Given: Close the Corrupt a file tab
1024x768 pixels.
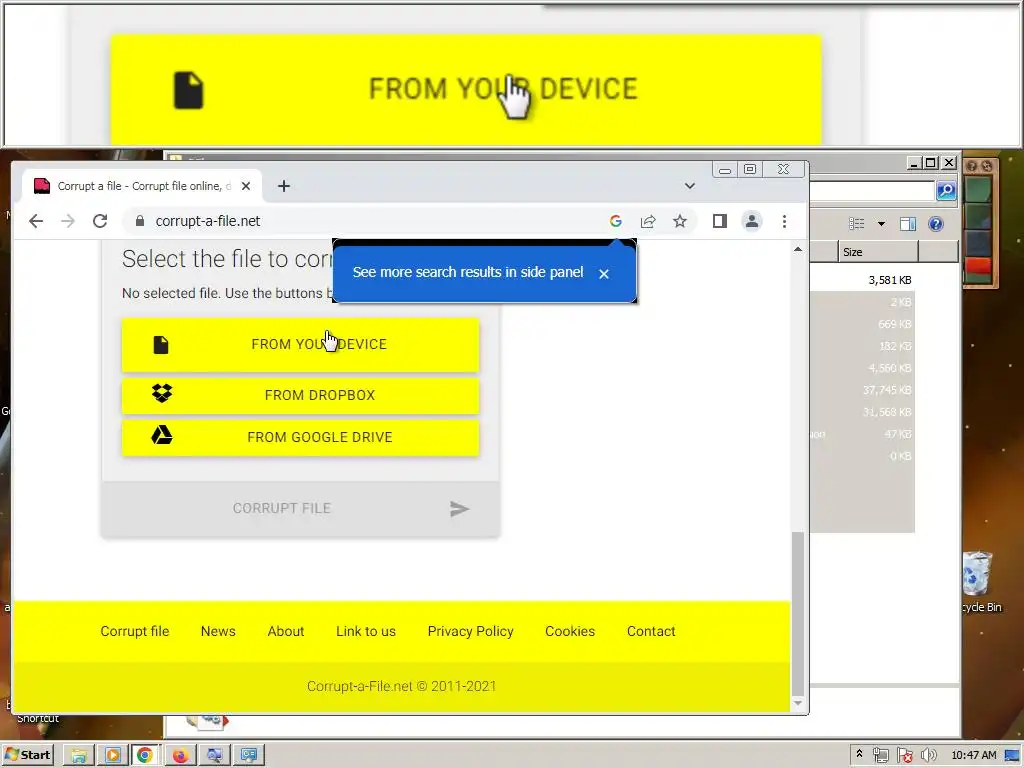Looking at the screenshot, I should tap(246, 186).
